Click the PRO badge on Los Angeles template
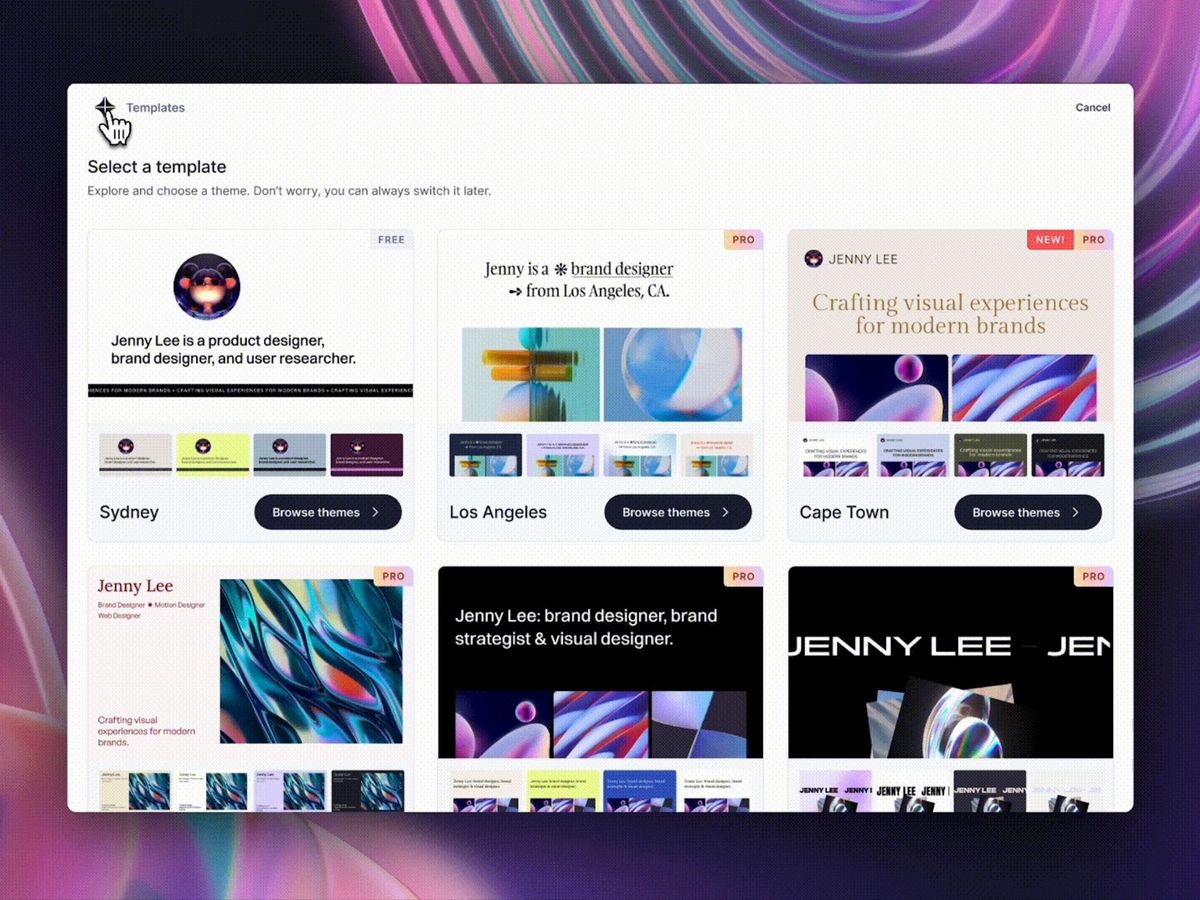This screenshot has width=1200, height=900. tap(743, 240)
